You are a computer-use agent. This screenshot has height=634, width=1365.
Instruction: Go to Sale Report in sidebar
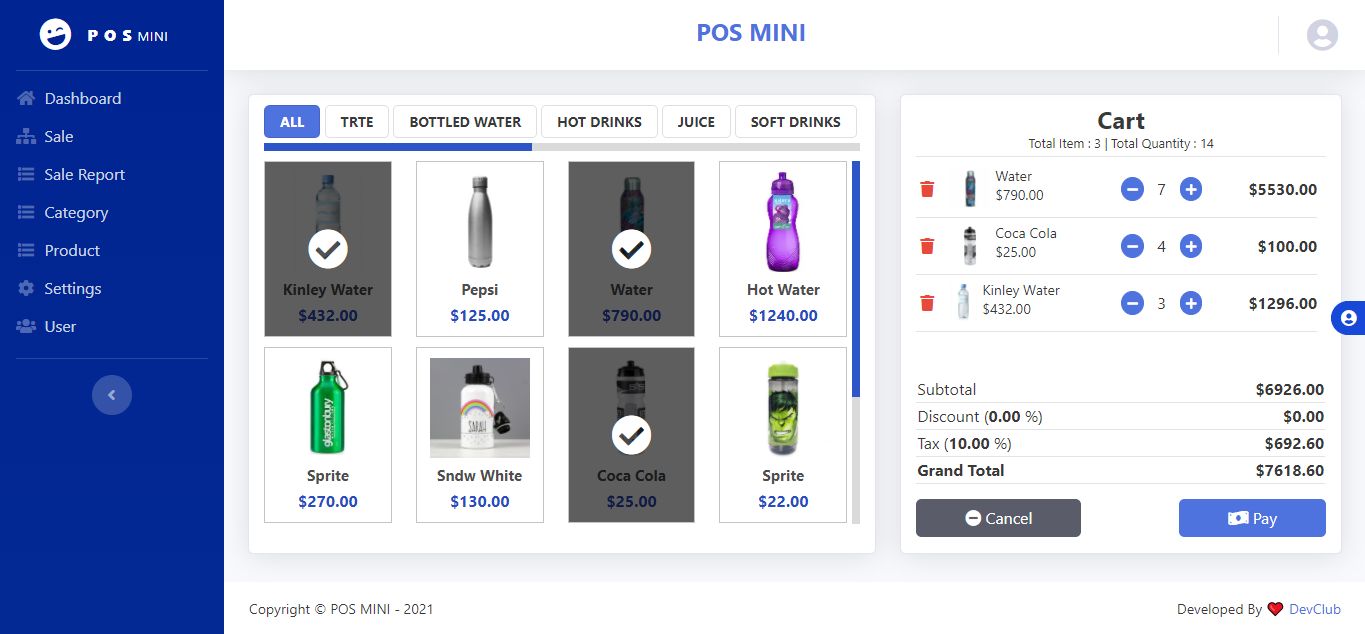pos(84,175)
